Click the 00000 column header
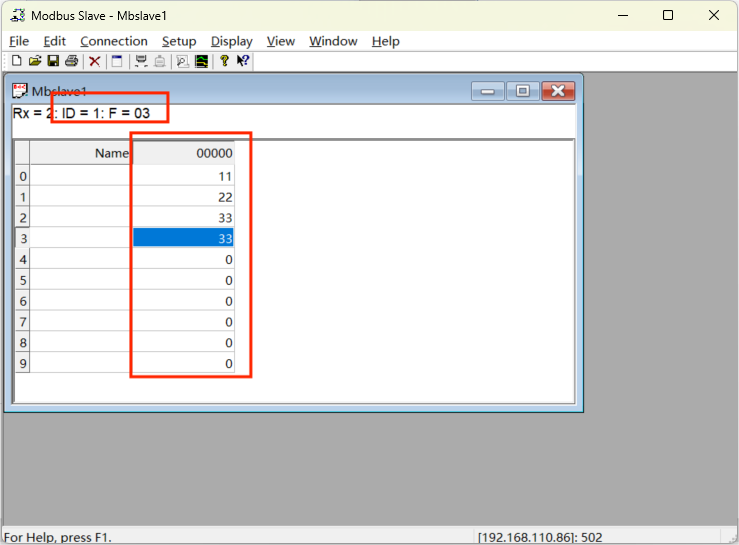Screen dimensions: 739x545 click(184, 153)
